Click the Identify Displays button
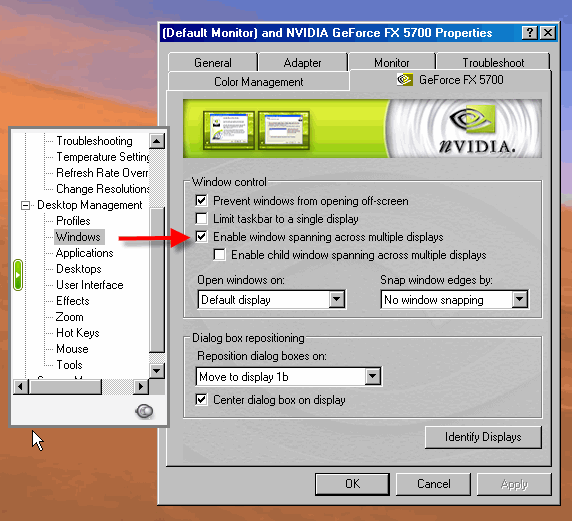Screen dimensions: 572x521 click(483, 437)
